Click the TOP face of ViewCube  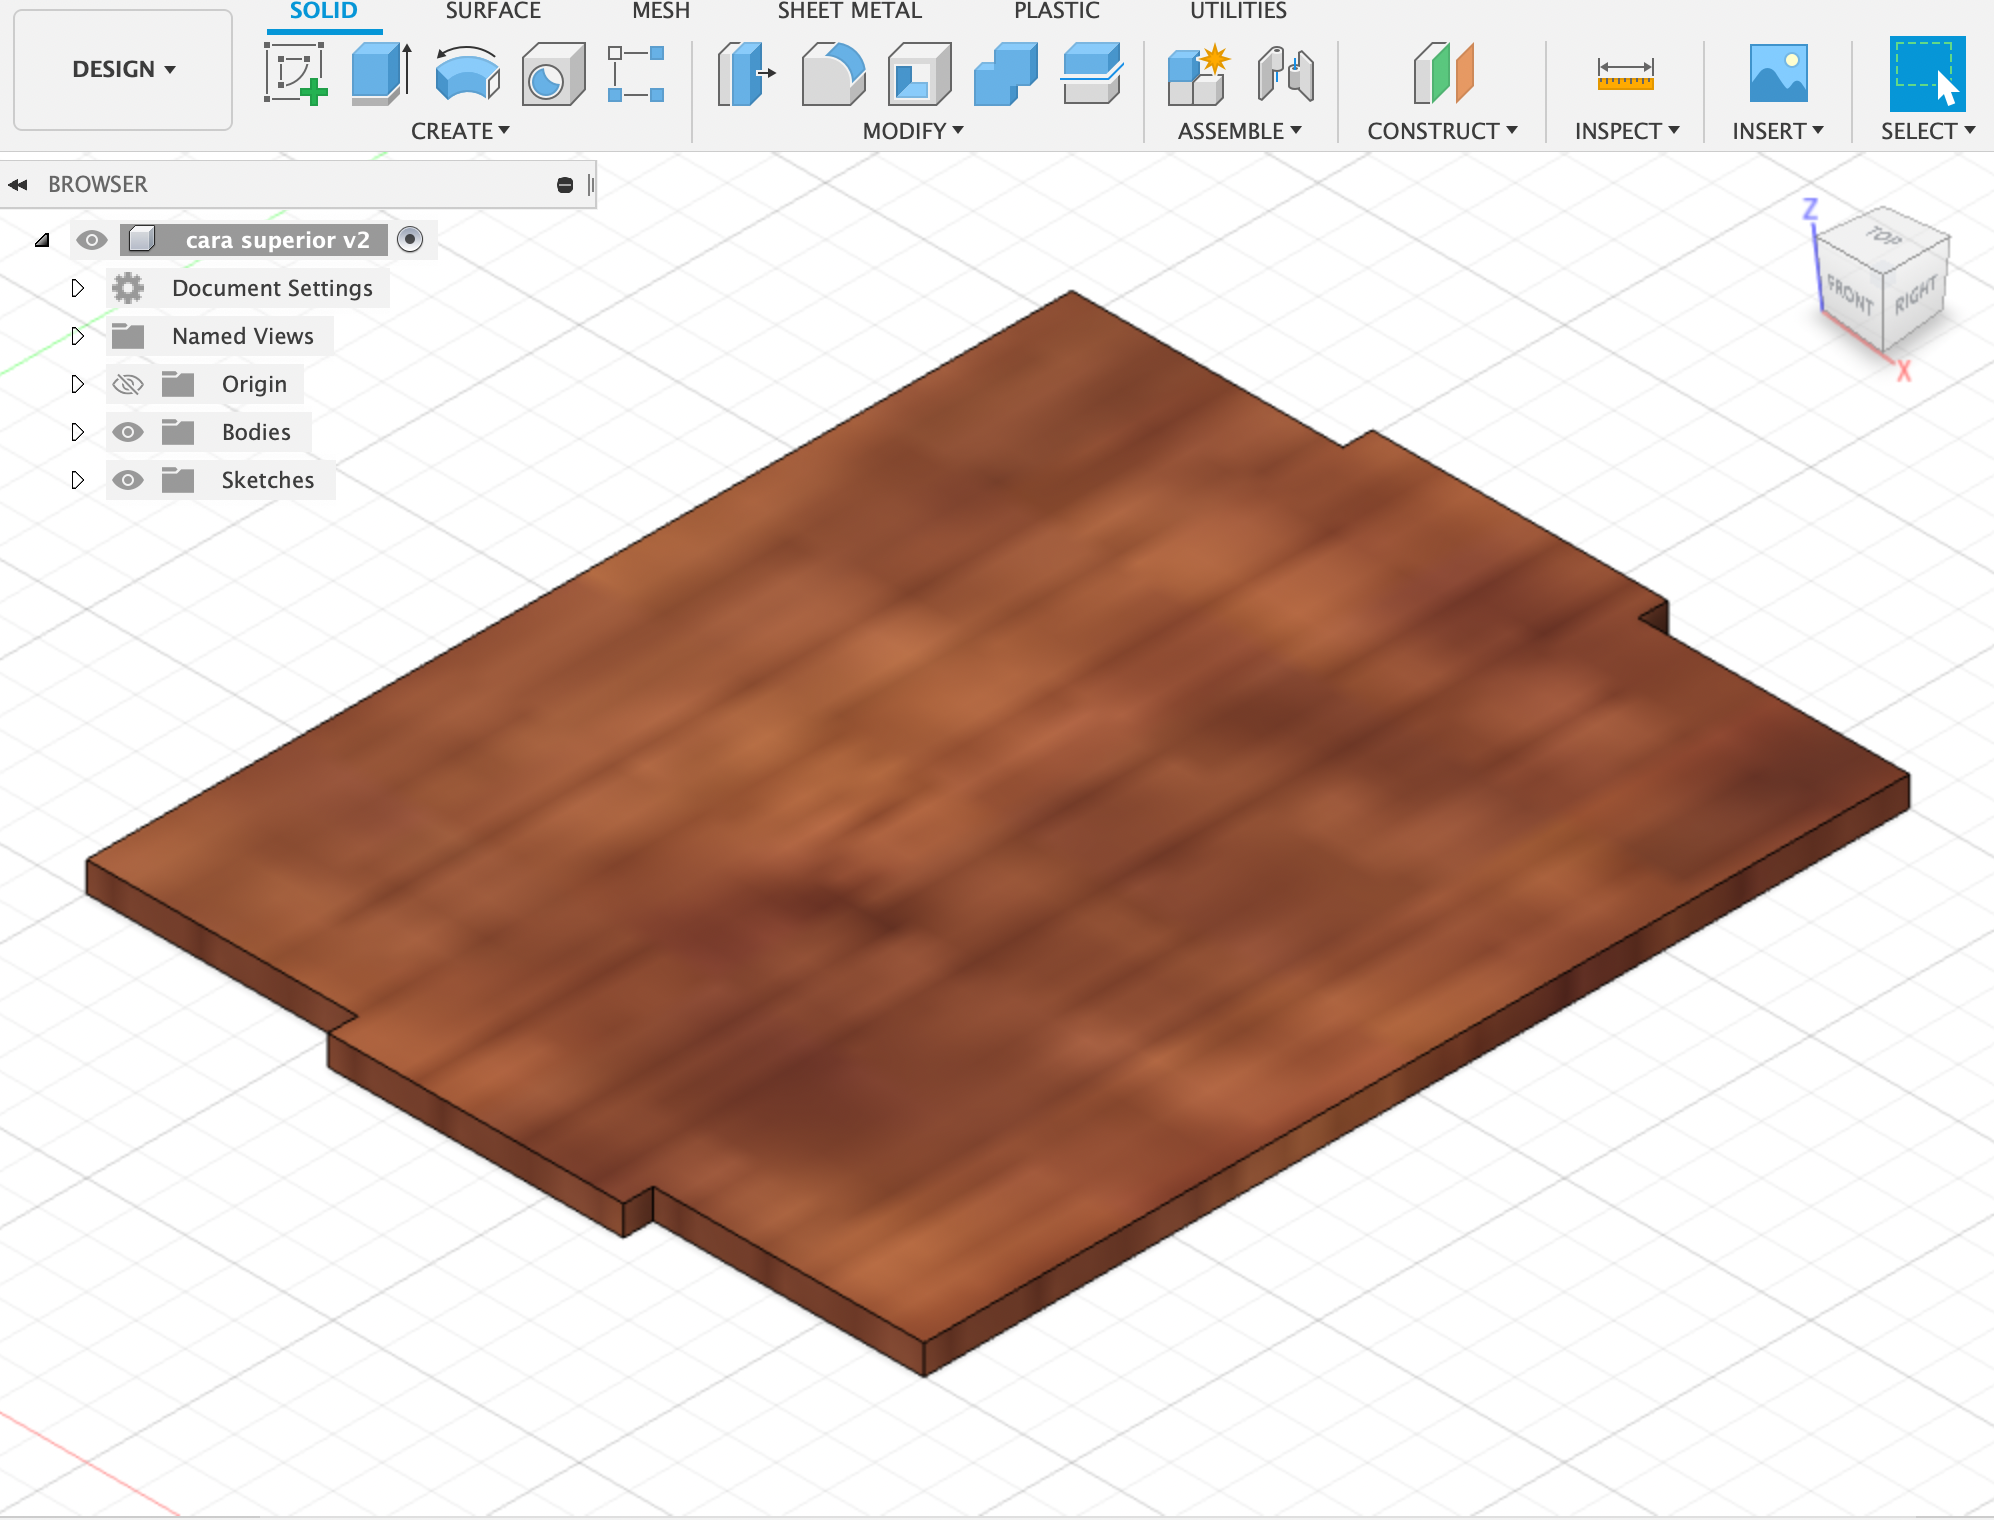coord(1882,238)
